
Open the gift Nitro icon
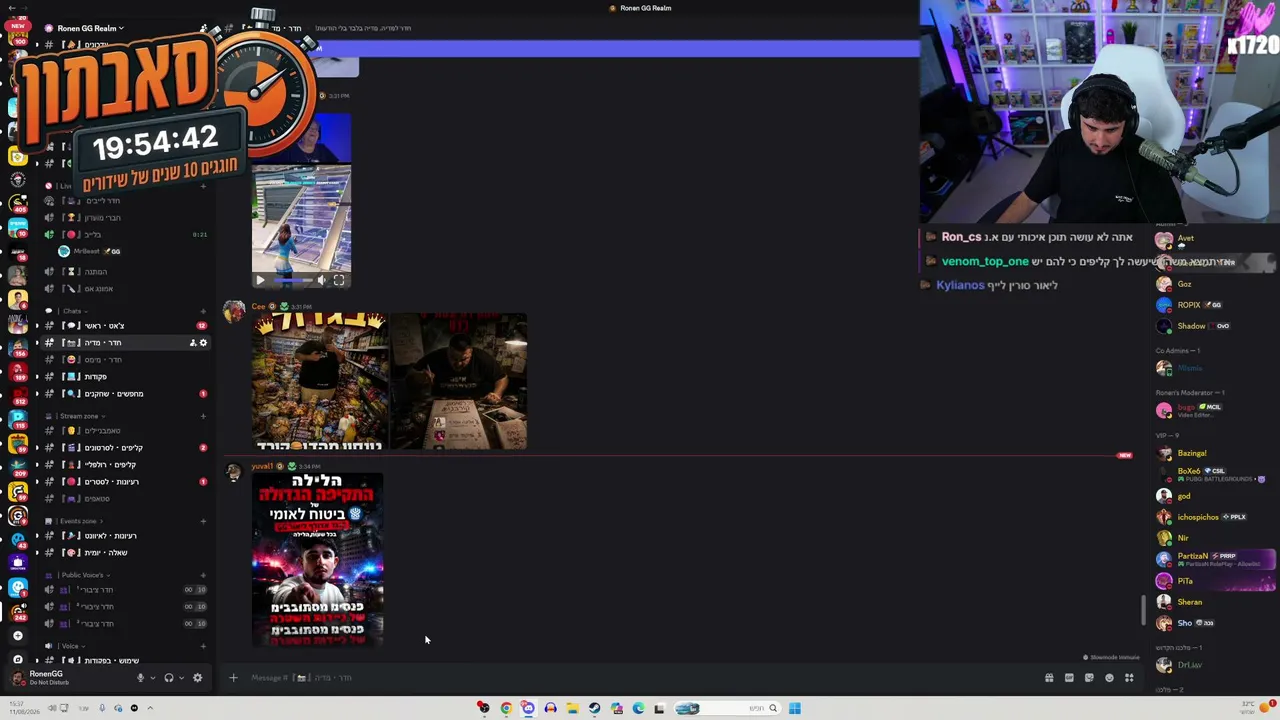point(1049,678)
